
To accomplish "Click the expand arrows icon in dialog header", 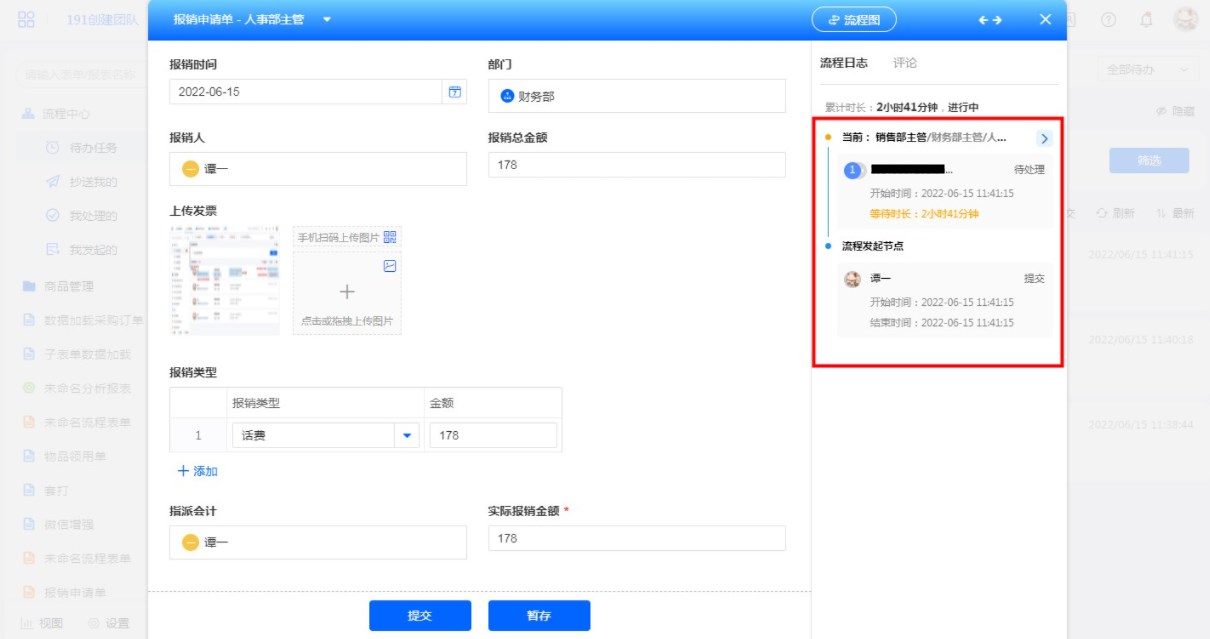I will tap(990, 20).
